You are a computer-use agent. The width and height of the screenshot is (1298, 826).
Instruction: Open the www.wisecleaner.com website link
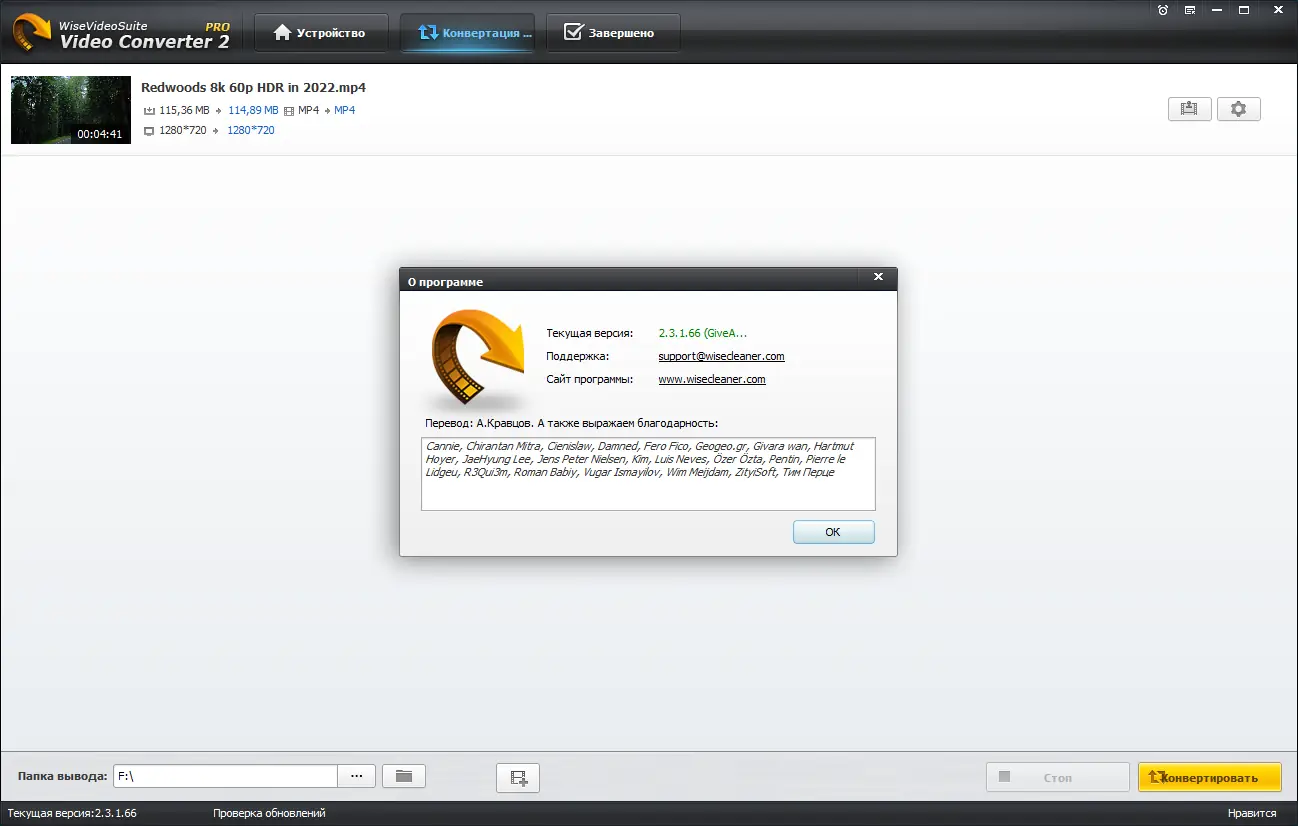tap(712, 379)
